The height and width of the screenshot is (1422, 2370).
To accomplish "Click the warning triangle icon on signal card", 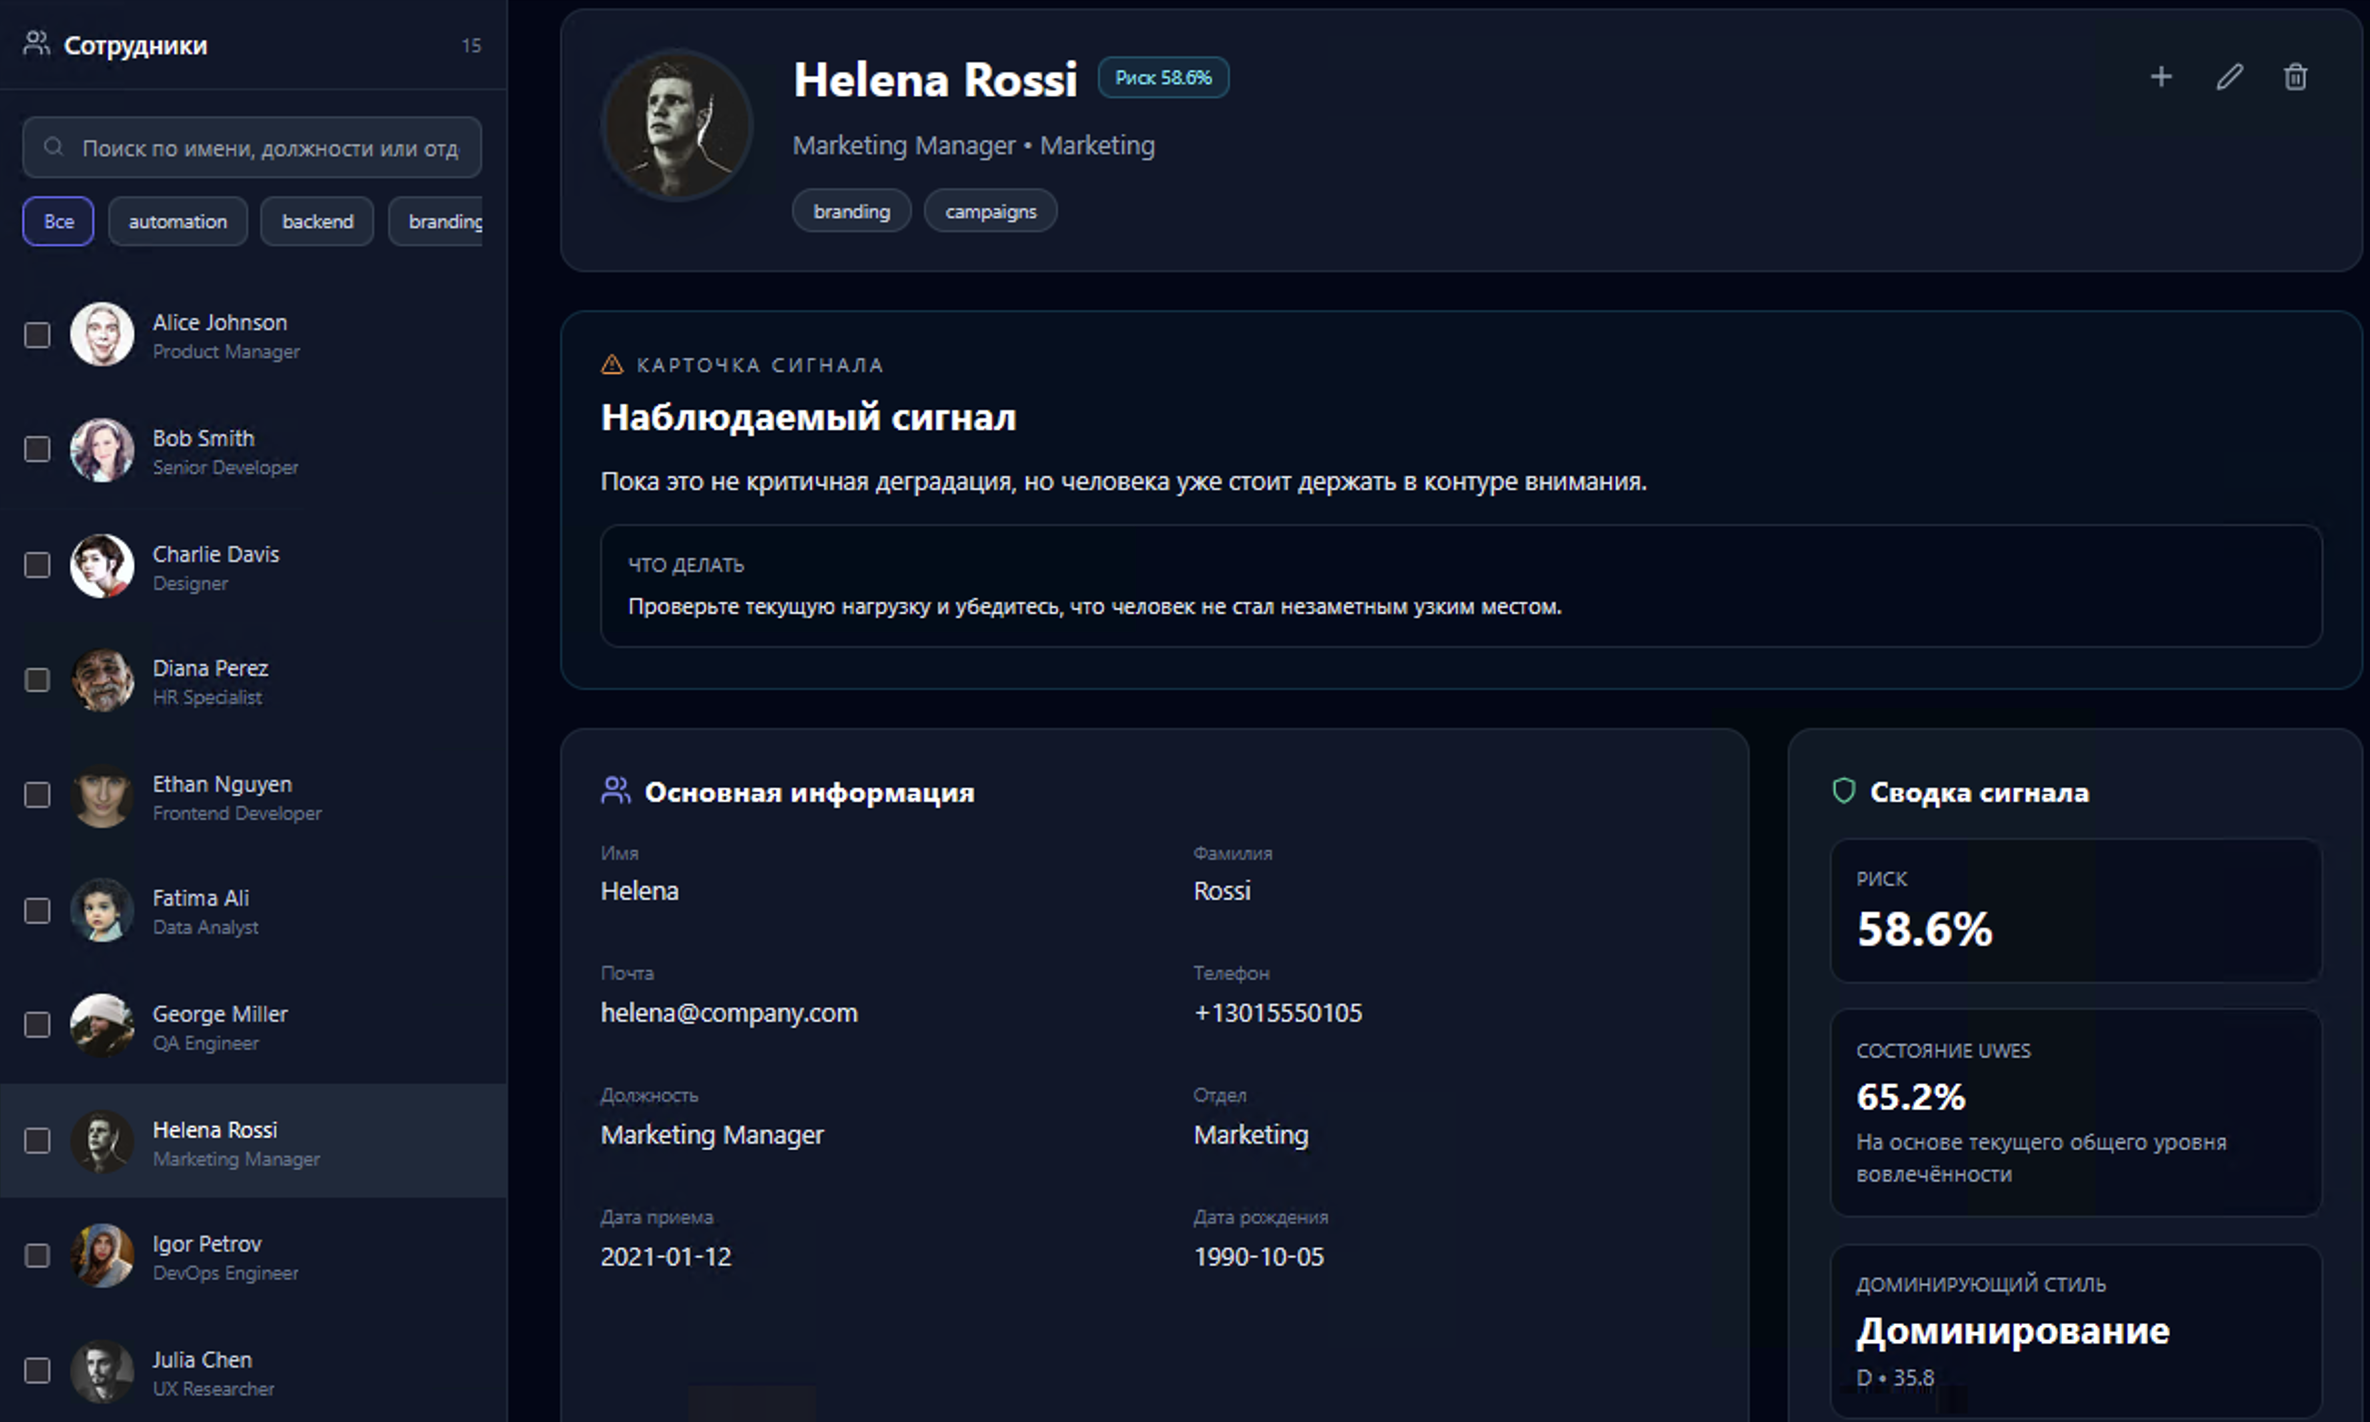I will point(612,364).
